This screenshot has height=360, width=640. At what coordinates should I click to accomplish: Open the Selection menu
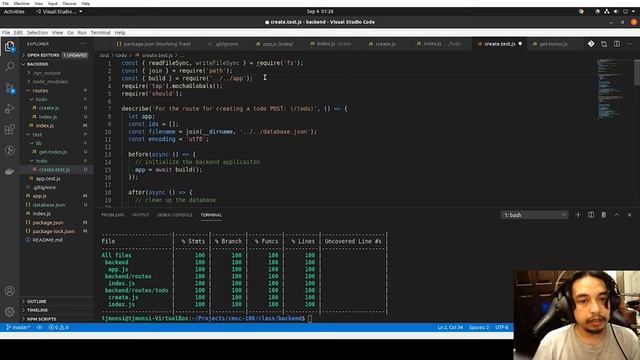pos(37,33)
